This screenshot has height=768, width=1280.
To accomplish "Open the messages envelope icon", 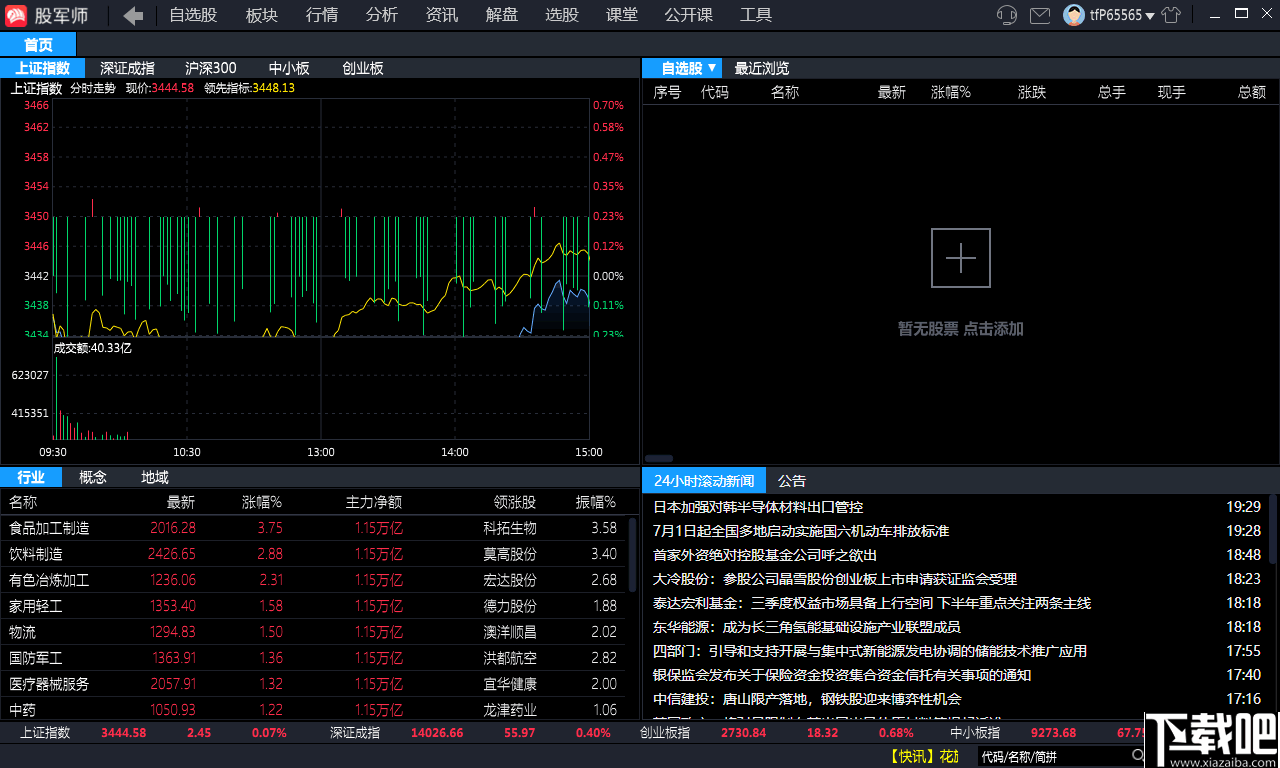I will (1040, 15).
